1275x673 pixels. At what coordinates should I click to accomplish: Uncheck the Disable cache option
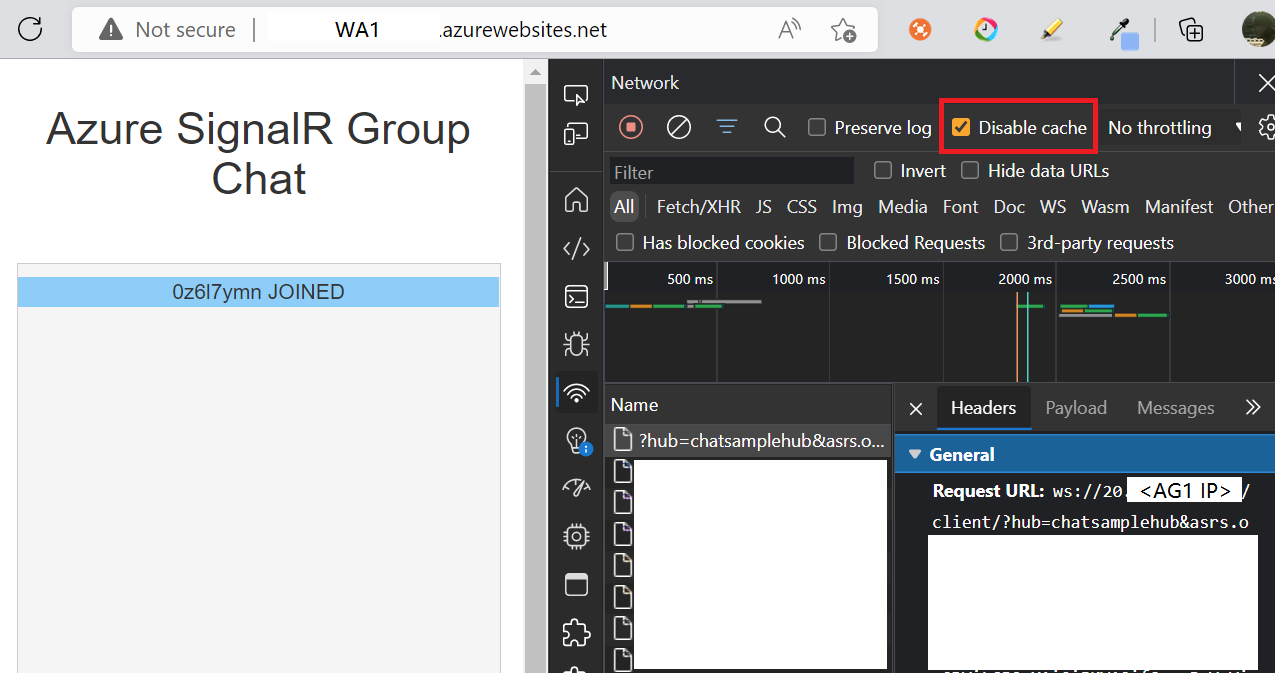[961, 127]
